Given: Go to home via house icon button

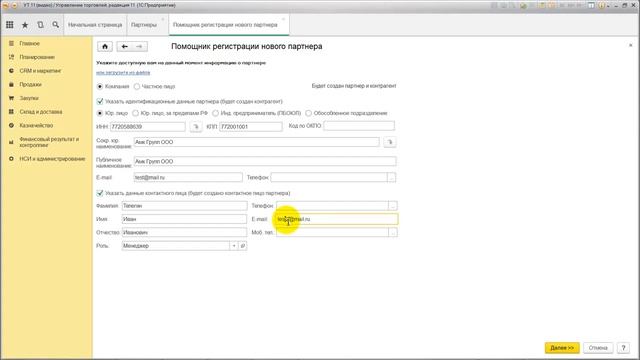Looking at the screenshot, I should pos(105,47).
